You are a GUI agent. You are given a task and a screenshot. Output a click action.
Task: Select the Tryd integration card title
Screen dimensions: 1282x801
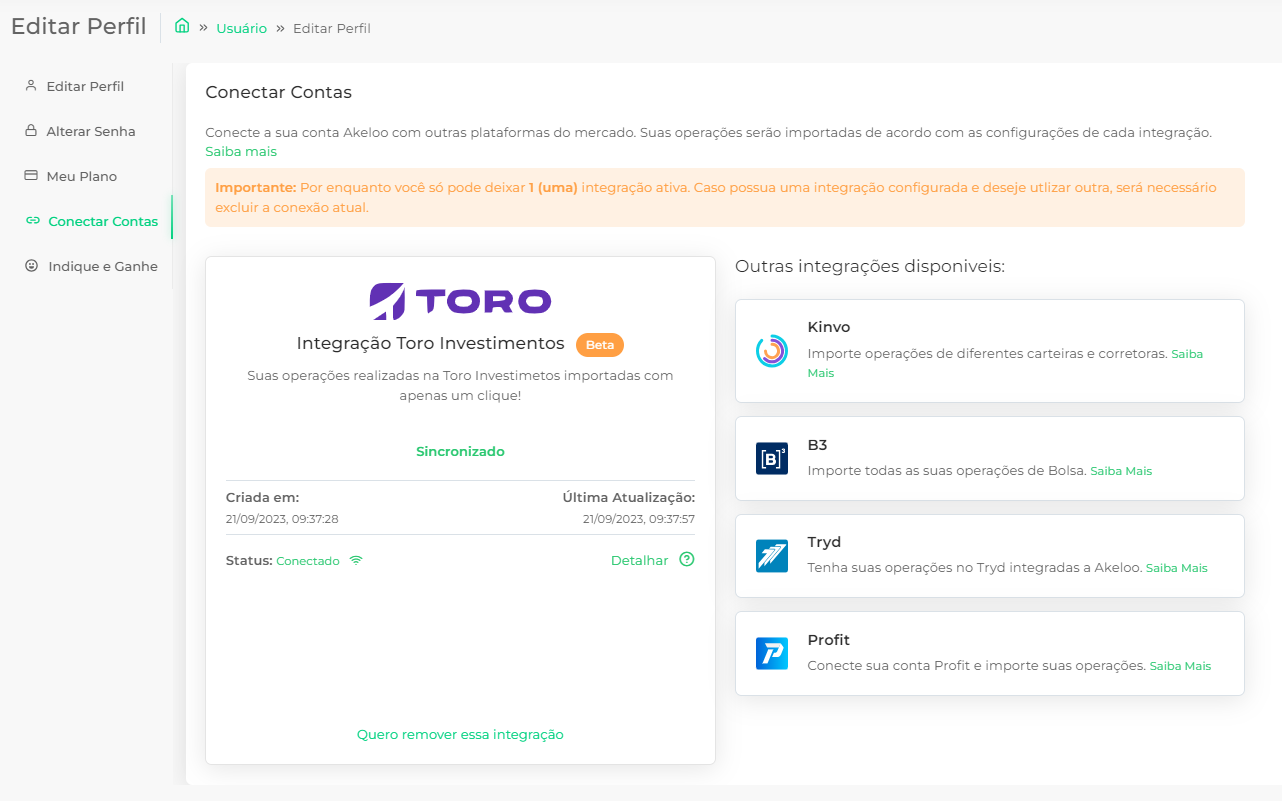coord(824,542)
